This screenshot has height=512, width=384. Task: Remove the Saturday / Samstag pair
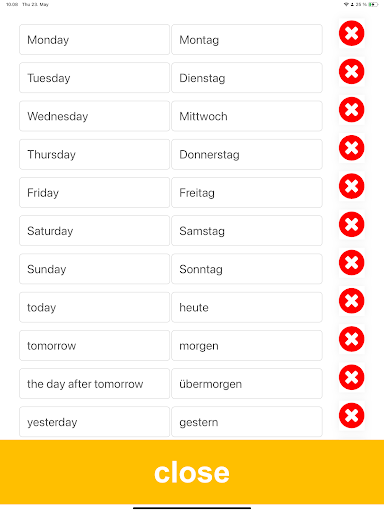click(x=351, y=224)
